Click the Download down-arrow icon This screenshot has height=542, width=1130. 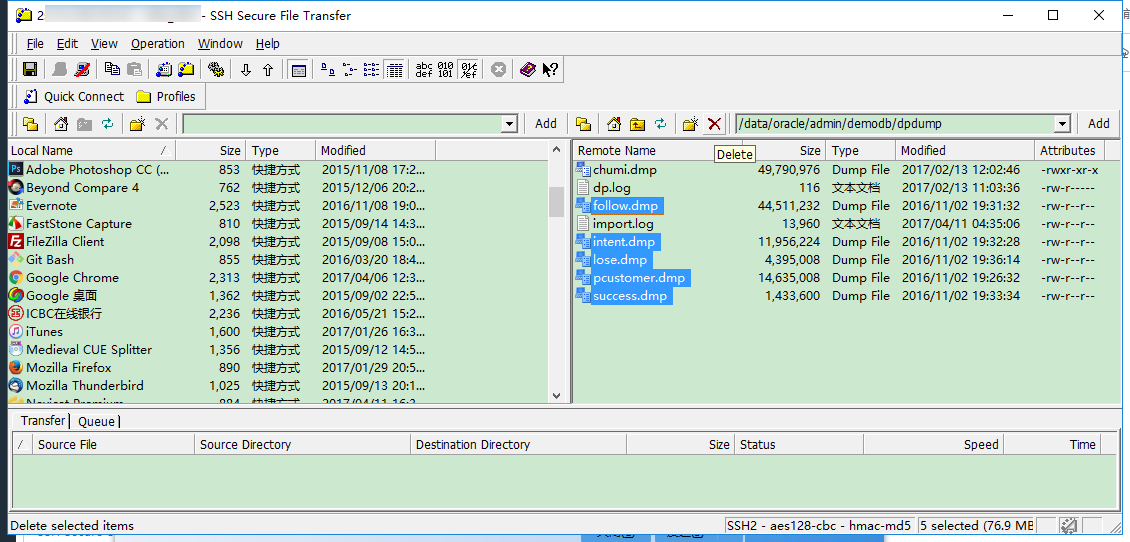click(246, 70)
